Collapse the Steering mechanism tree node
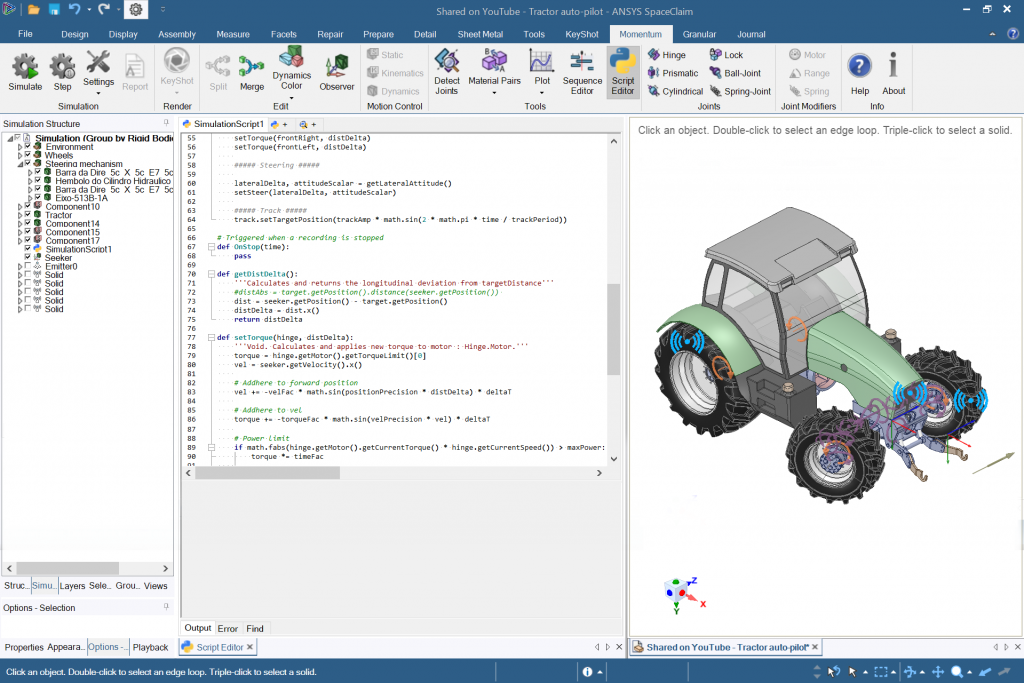1024x683 pixels. click(x=20, y=164)
